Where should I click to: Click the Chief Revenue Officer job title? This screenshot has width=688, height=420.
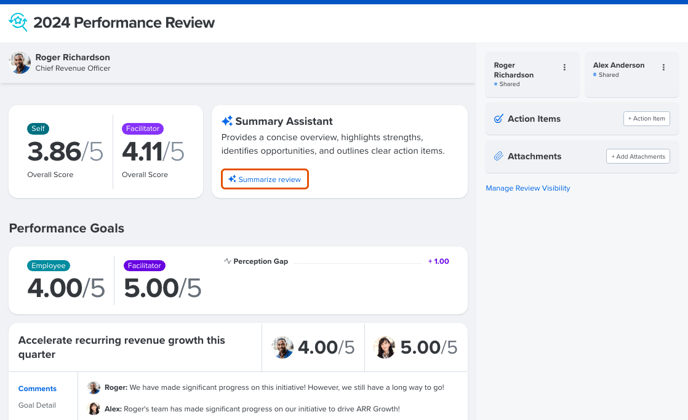pyautogui.click(x=73, y=68)
